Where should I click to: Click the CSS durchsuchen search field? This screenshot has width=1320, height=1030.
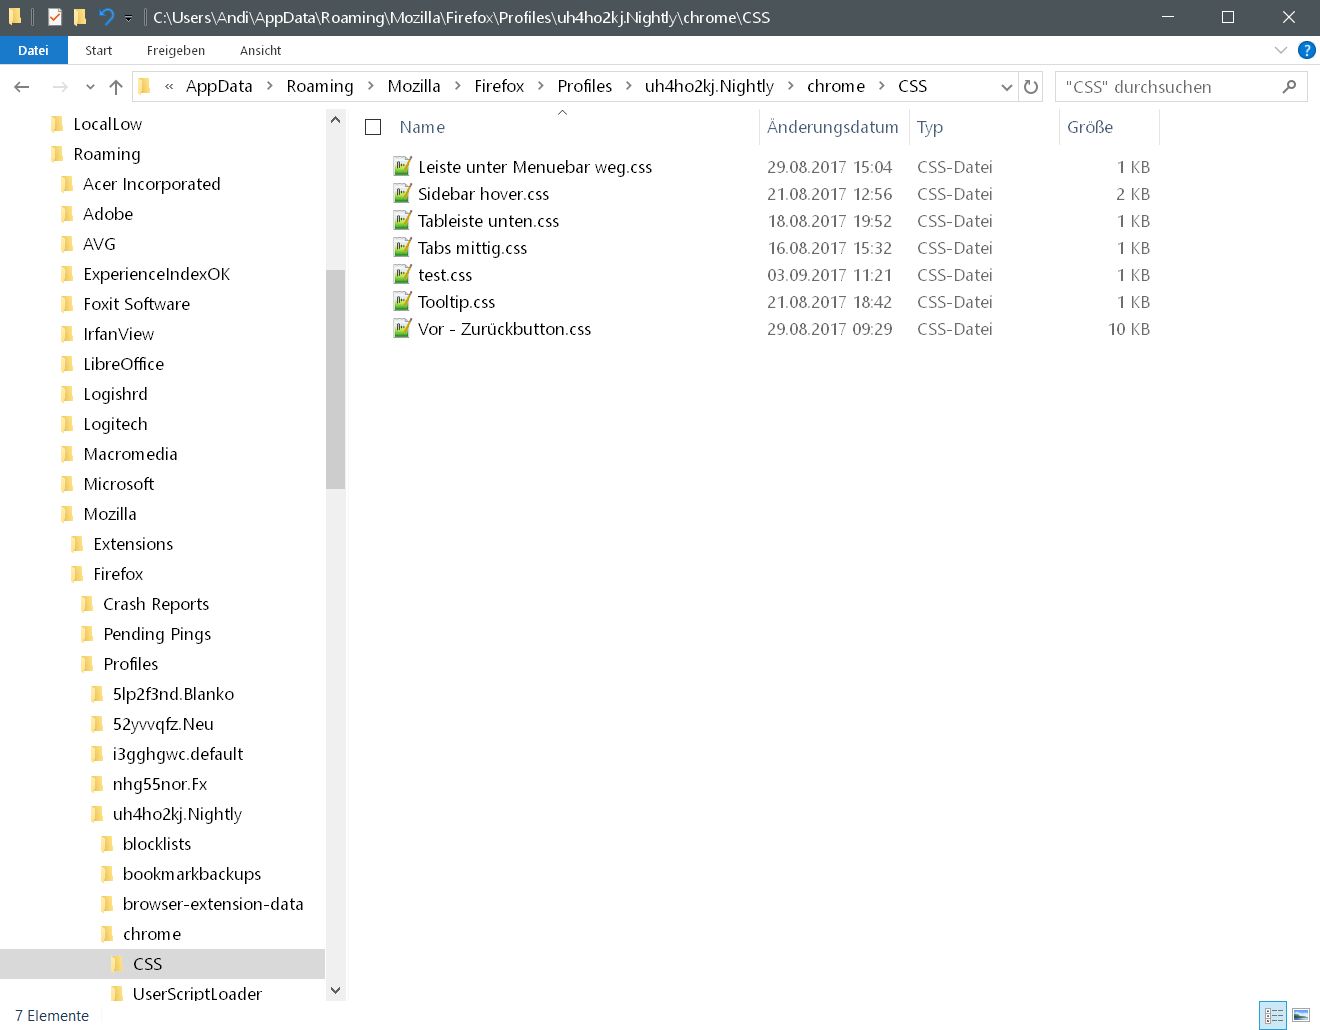point(1165,87)
